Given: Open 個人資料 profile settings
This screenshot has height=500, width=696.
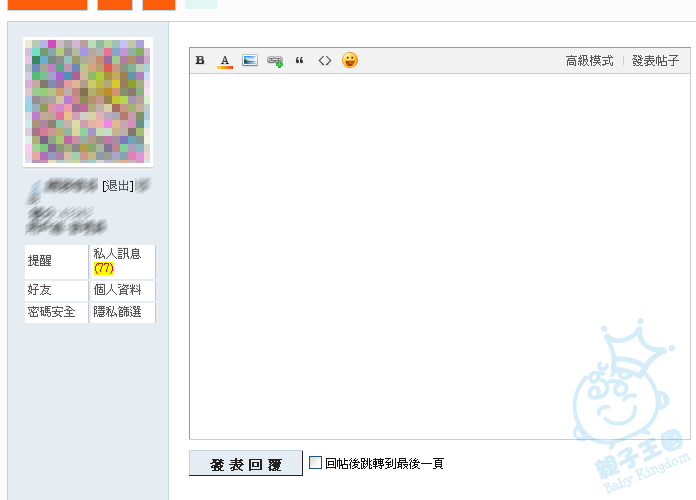Looking at the screenshot, I should point(117,290).
